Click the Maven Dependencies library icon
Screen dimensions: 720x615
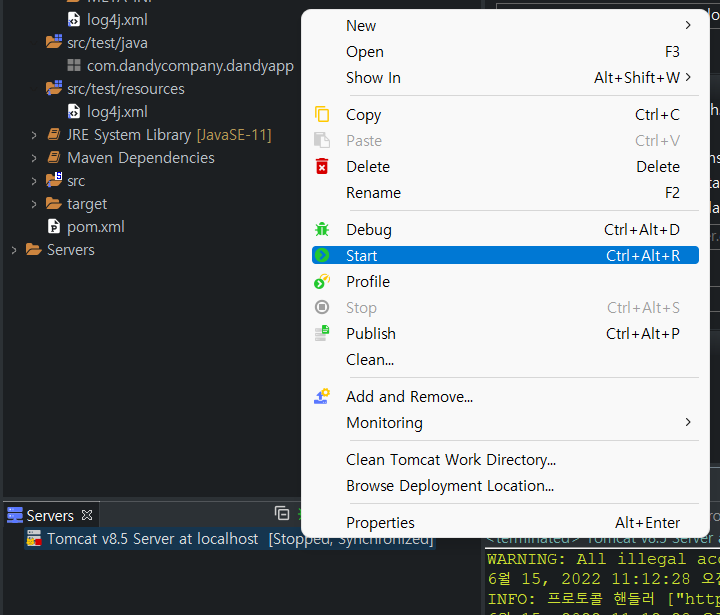click(54, 158)
